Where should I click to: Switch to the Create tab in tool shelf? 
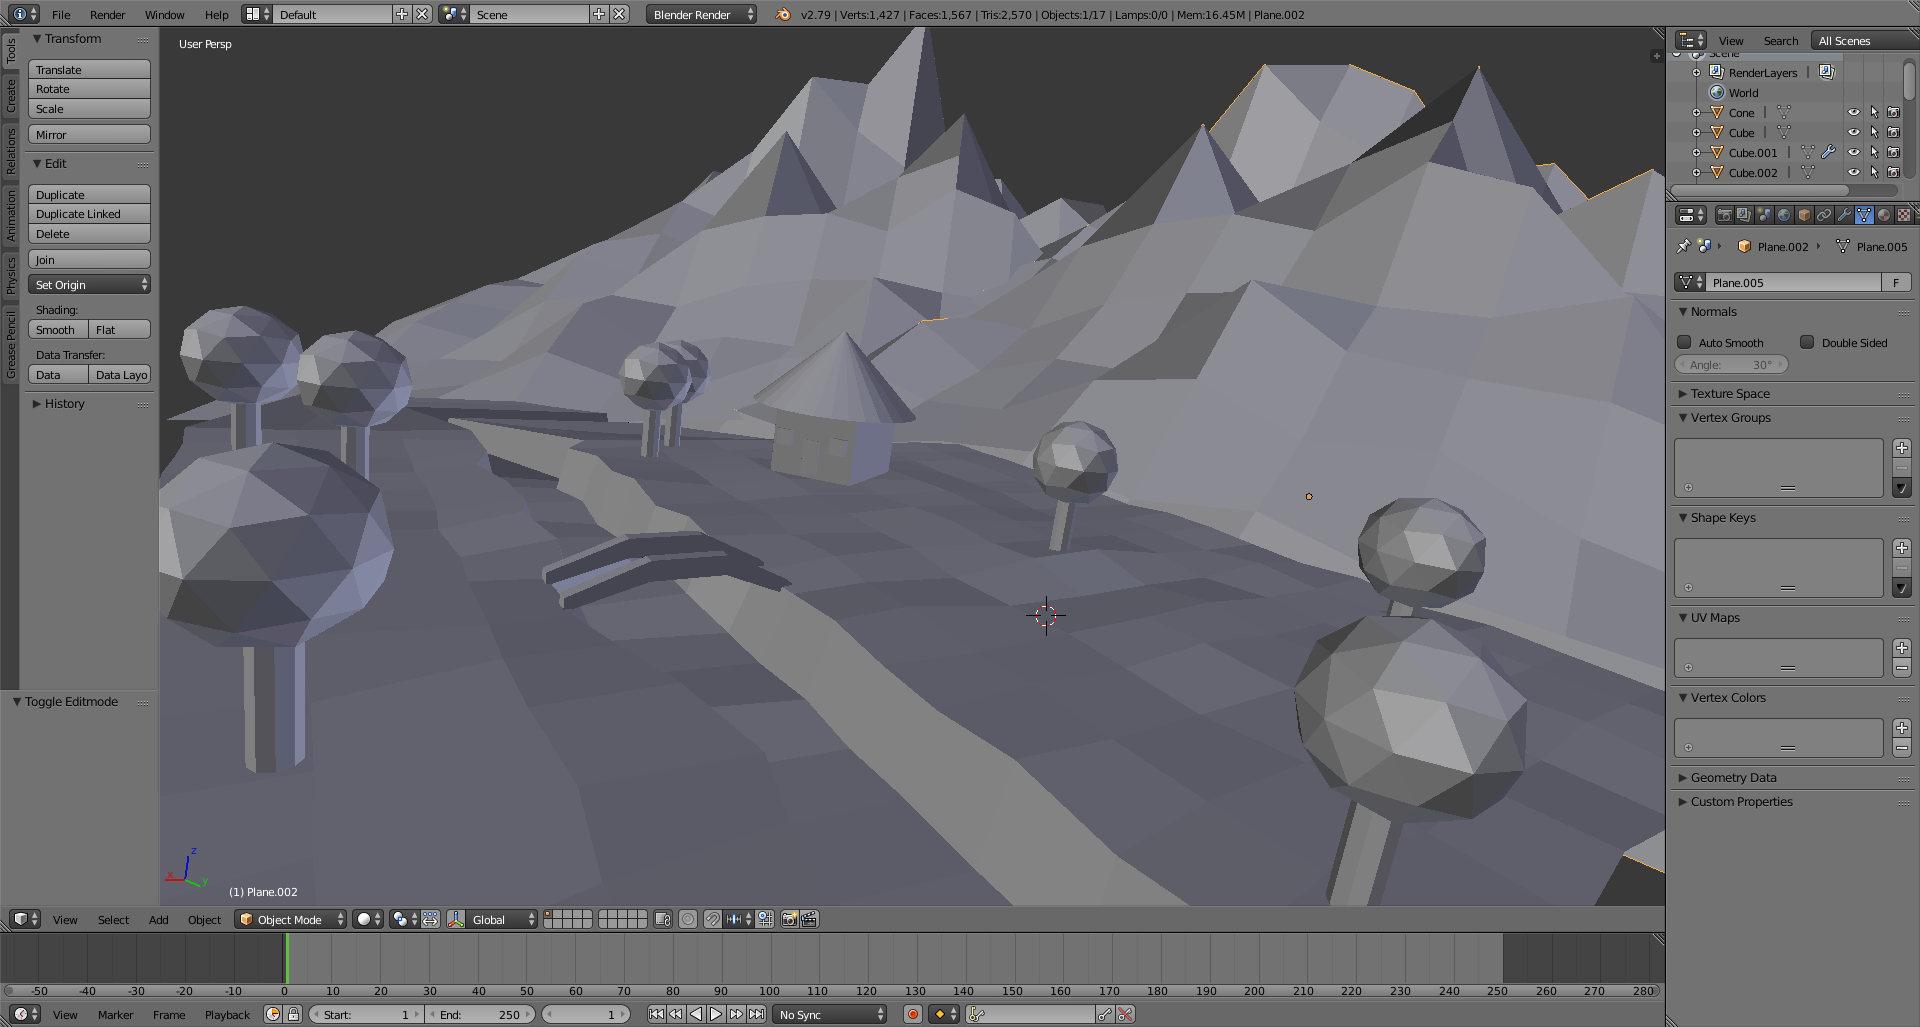11,96
